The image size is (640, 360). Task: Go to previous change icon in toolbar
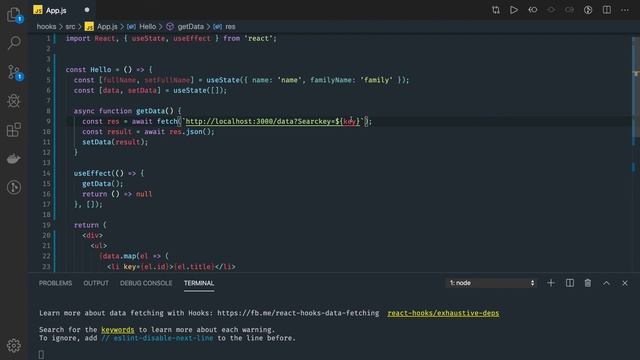(x=533, y=10)
